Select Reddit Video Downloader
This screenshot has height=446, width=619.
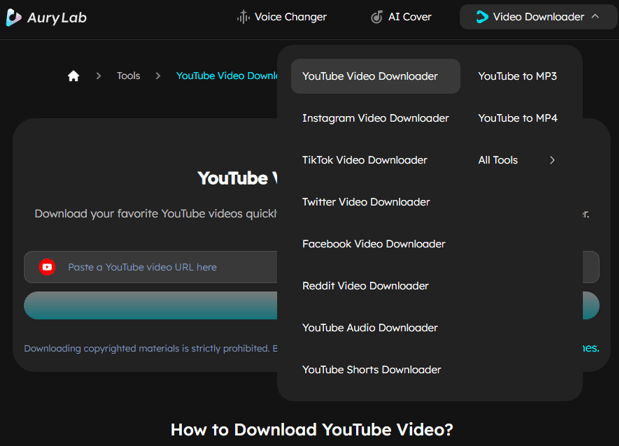365,286
